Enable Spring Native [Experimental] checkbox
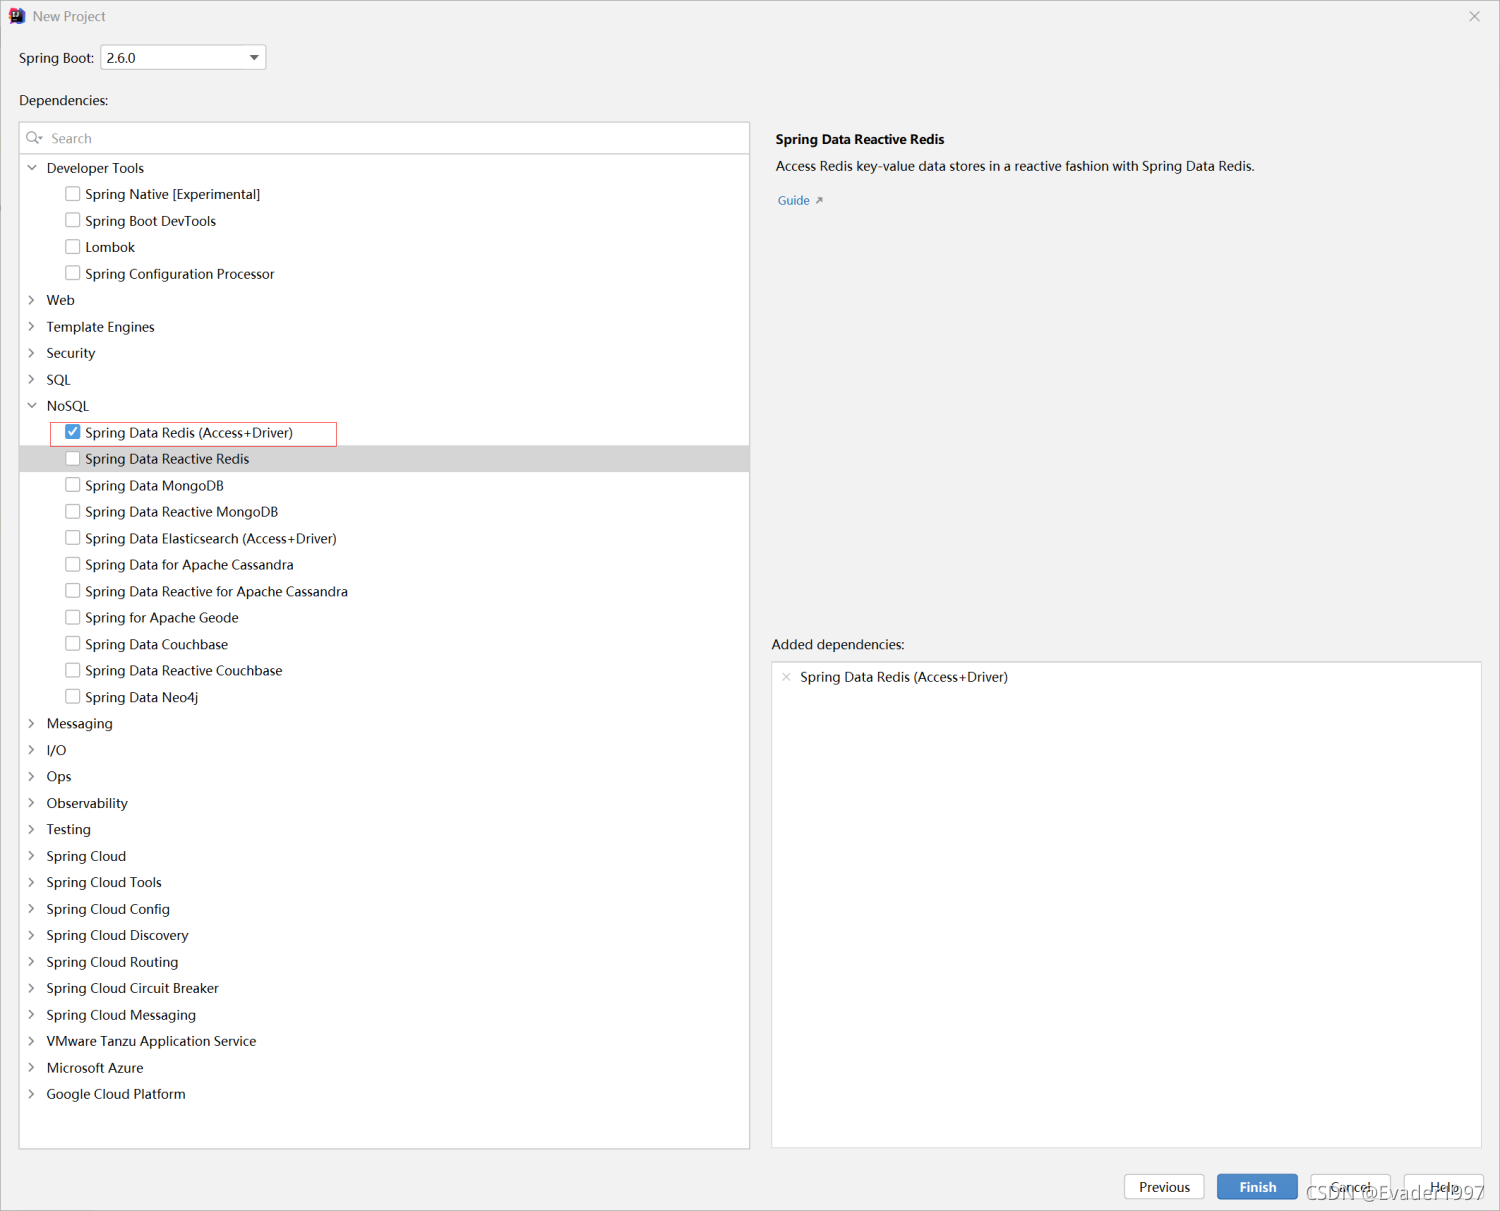 tap(73, 194)
